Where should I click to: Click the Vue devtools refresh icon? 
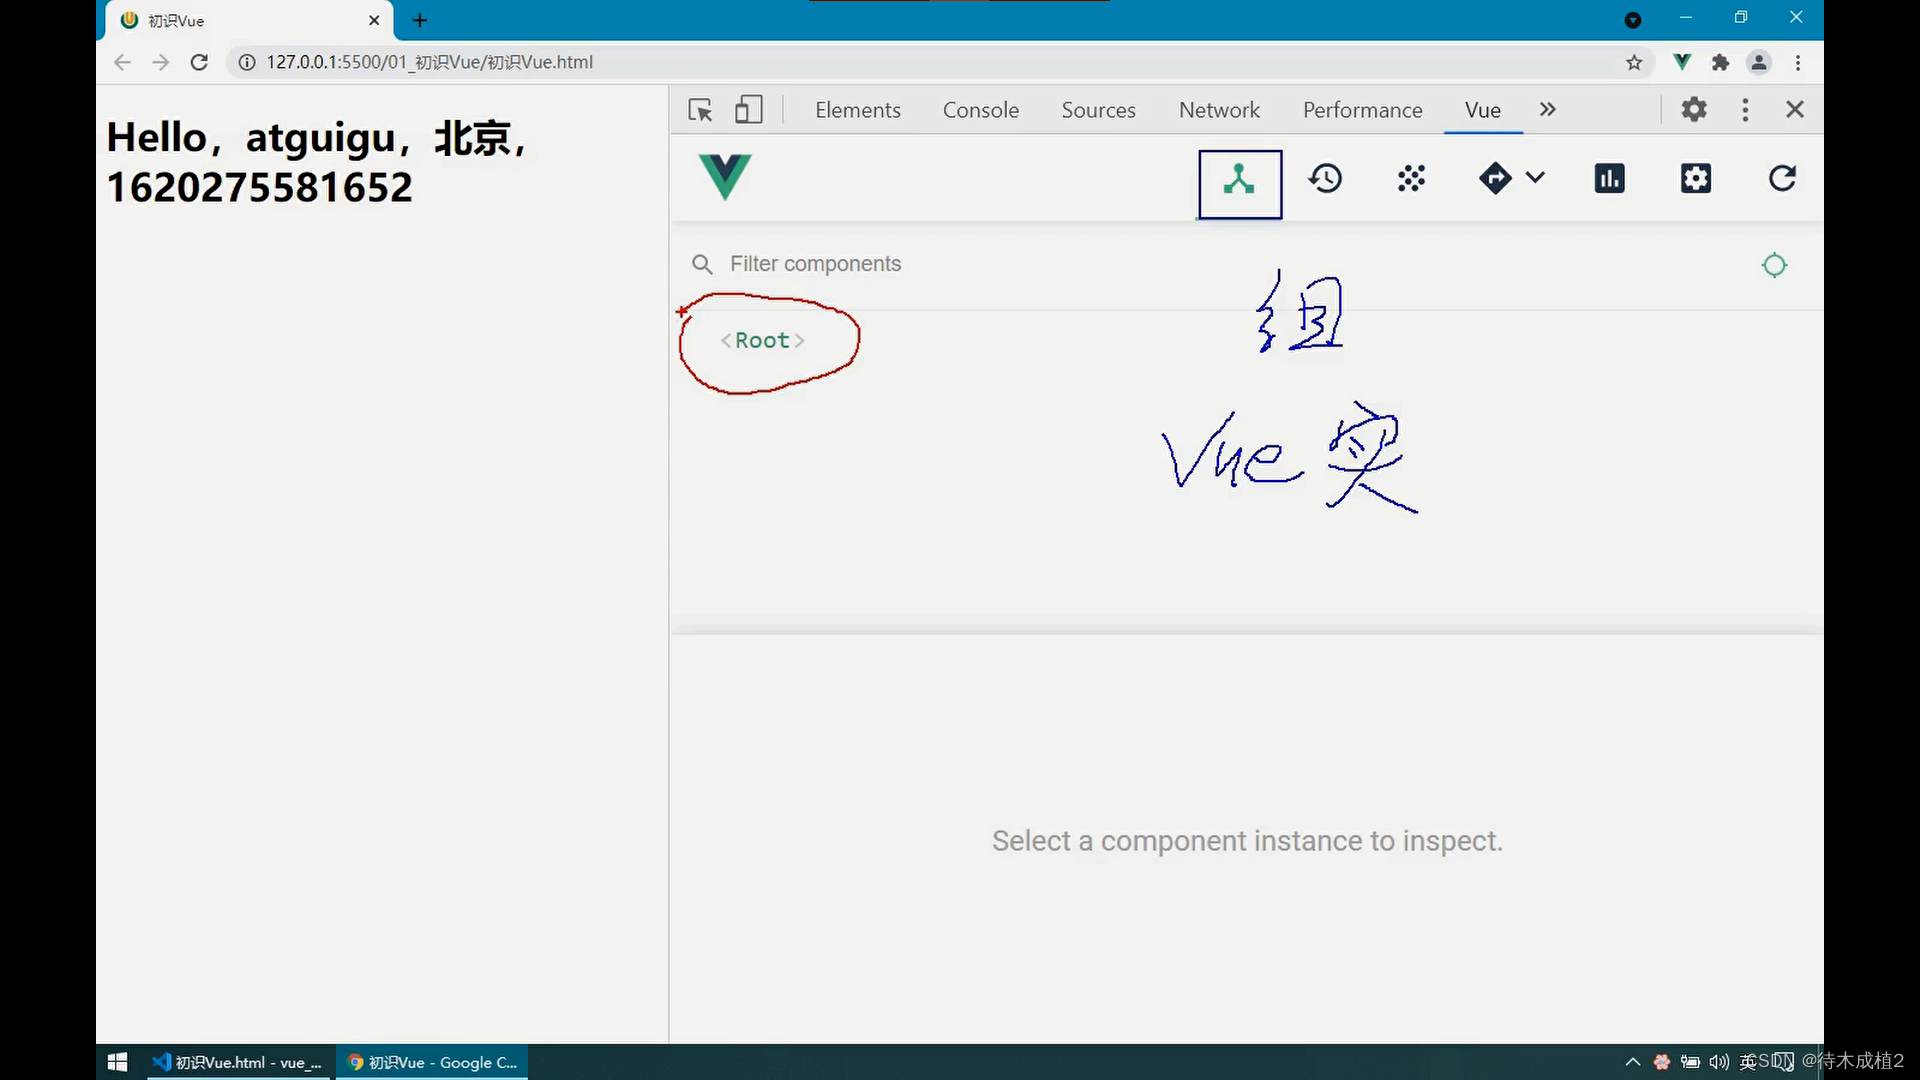point(1782,179)
